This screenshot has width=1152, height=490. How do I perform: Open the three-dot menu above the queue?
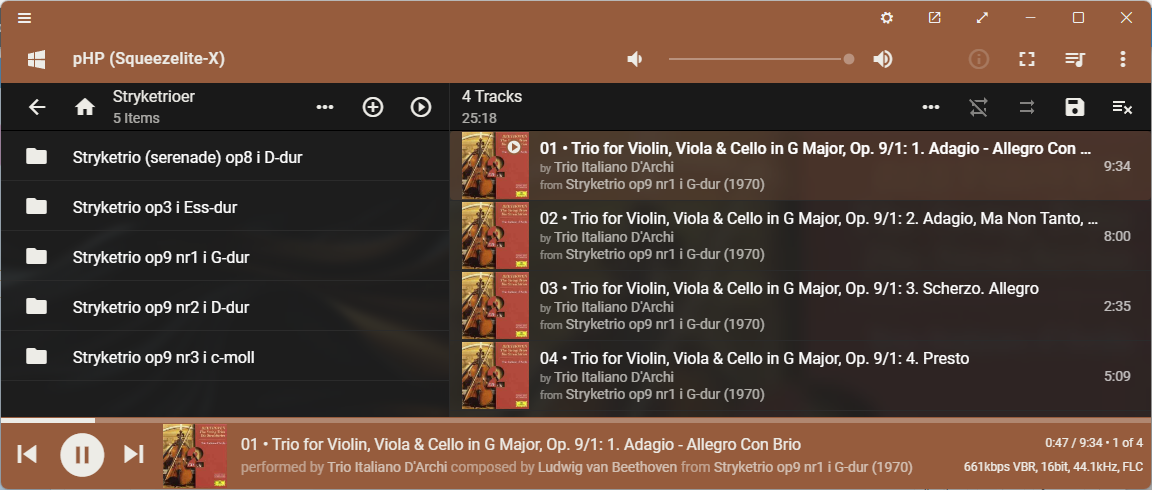tap(931, 107)
